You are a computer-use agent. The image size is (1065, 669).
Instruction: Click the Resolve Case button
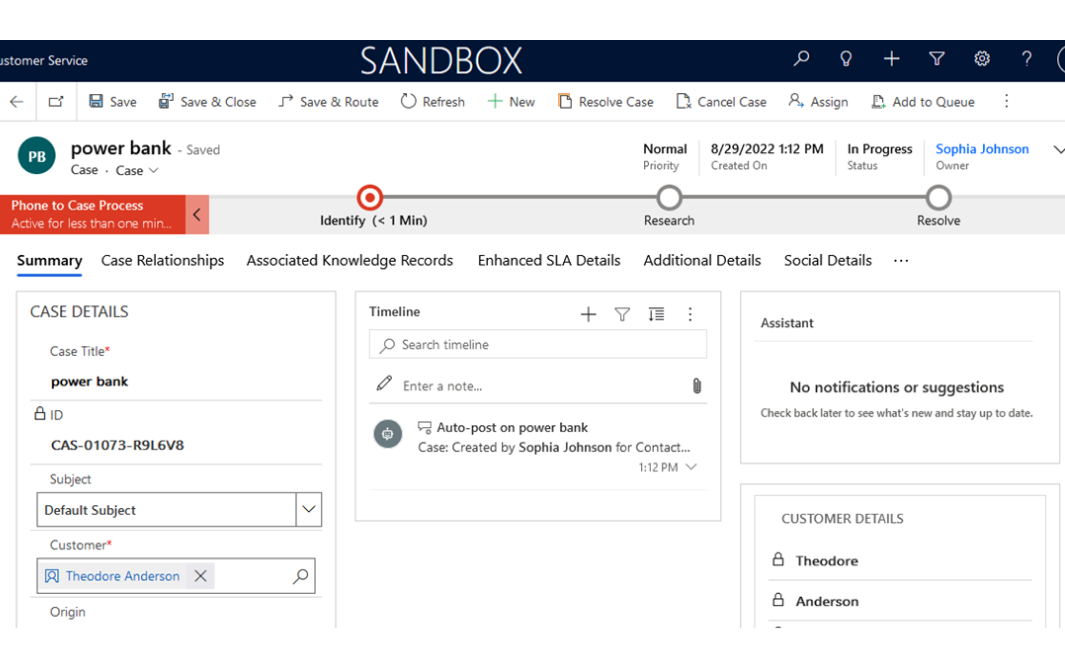click(606, 102)
